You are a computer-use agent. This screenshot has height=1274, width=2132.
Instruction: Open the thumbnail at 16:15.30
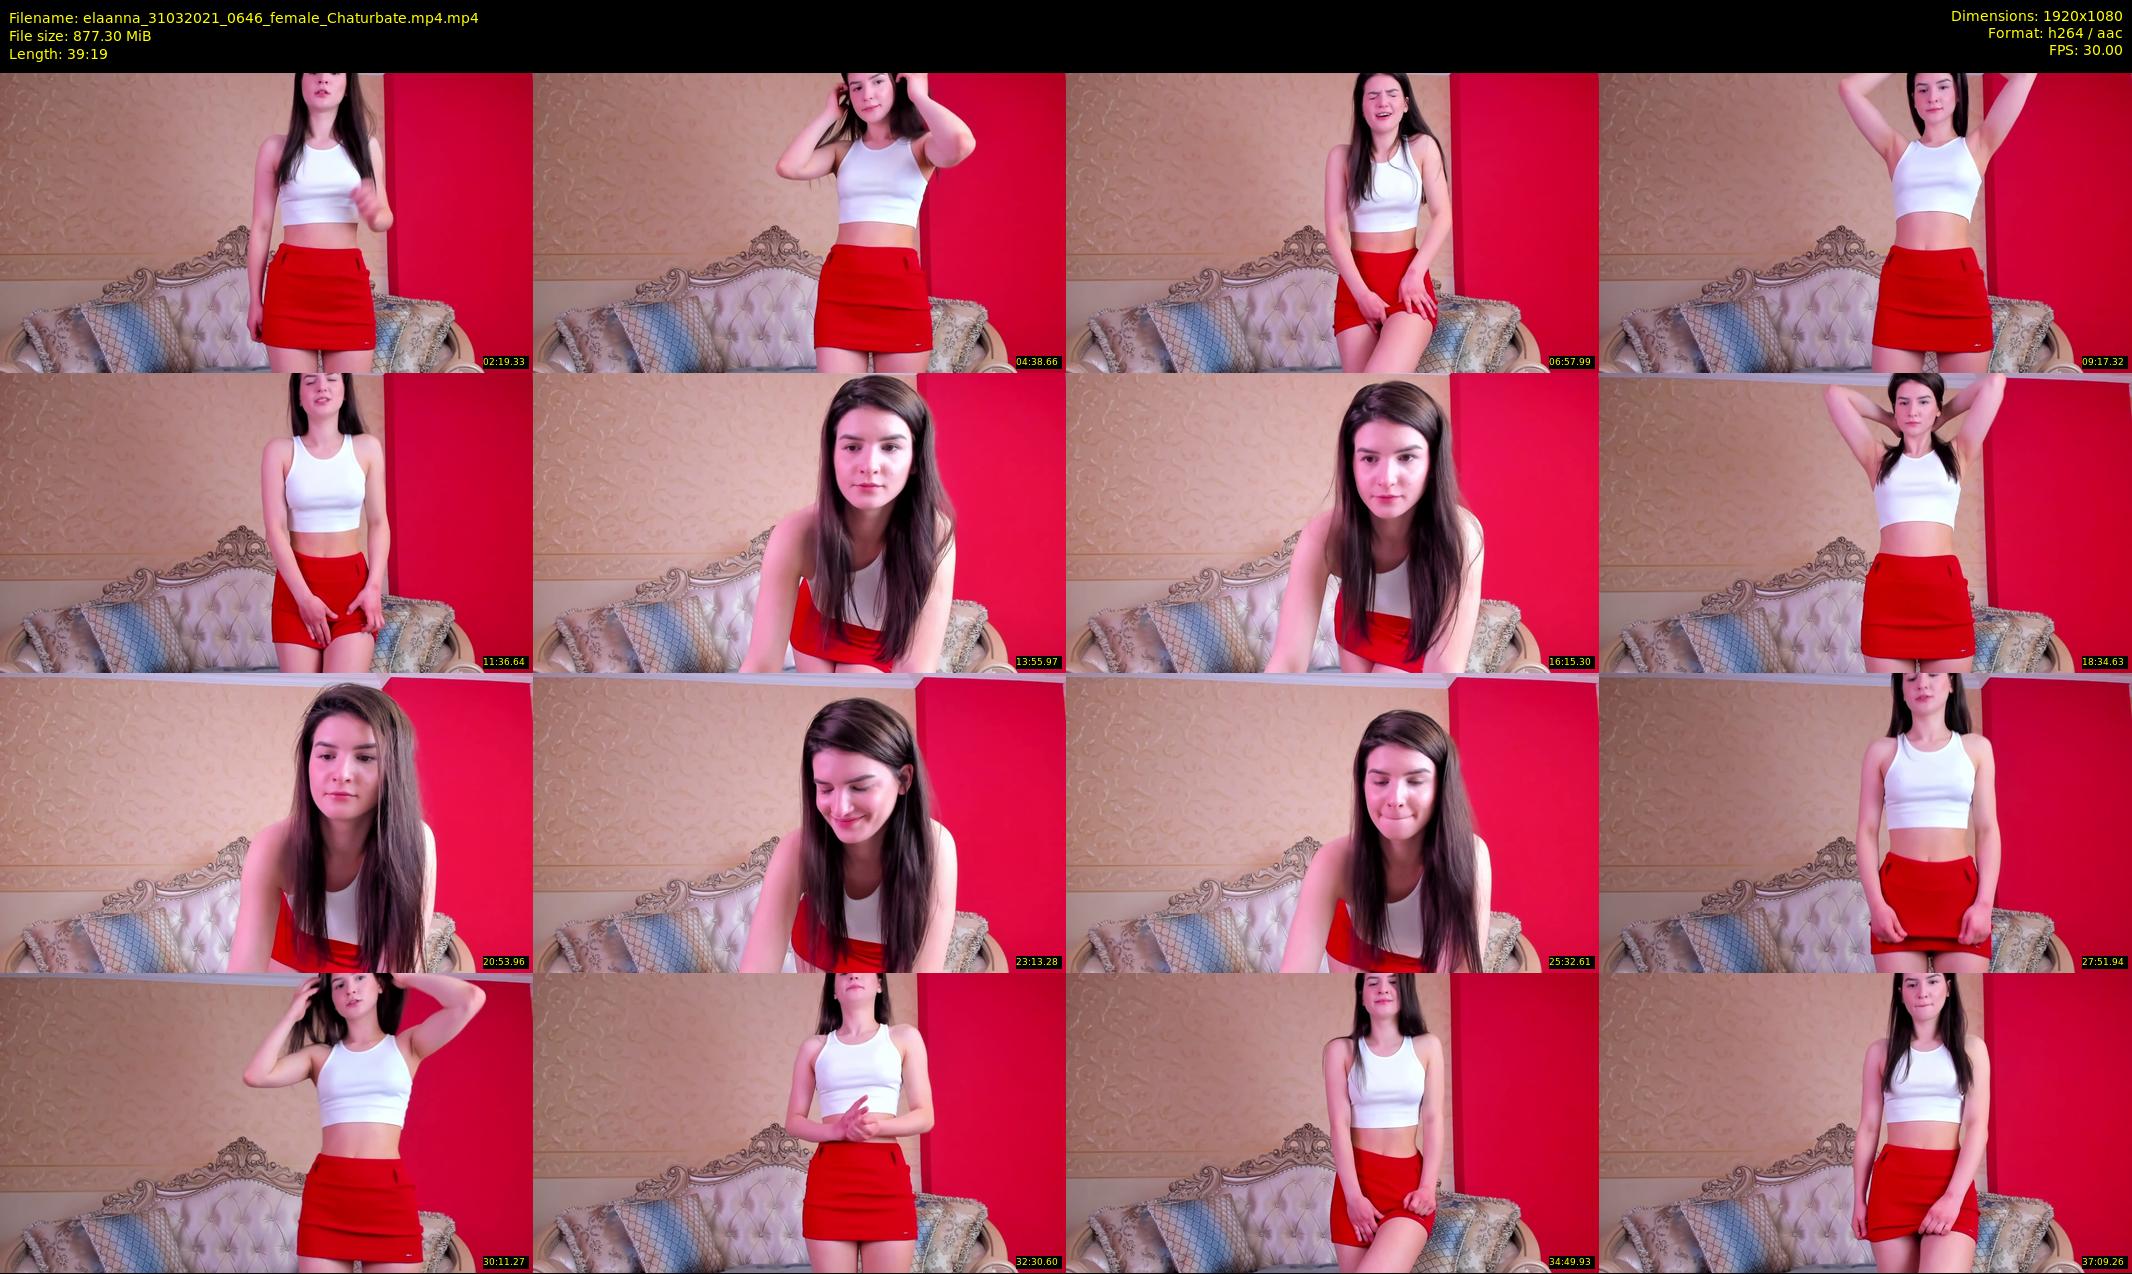(x=1332, y=522)
